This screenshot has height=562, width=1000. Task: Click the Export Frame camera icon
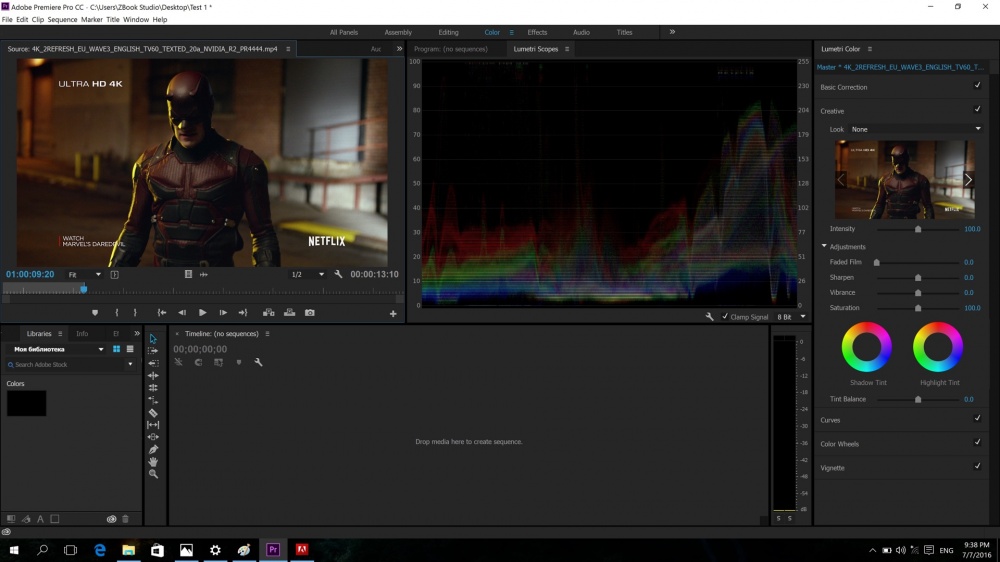coord(310,313)
